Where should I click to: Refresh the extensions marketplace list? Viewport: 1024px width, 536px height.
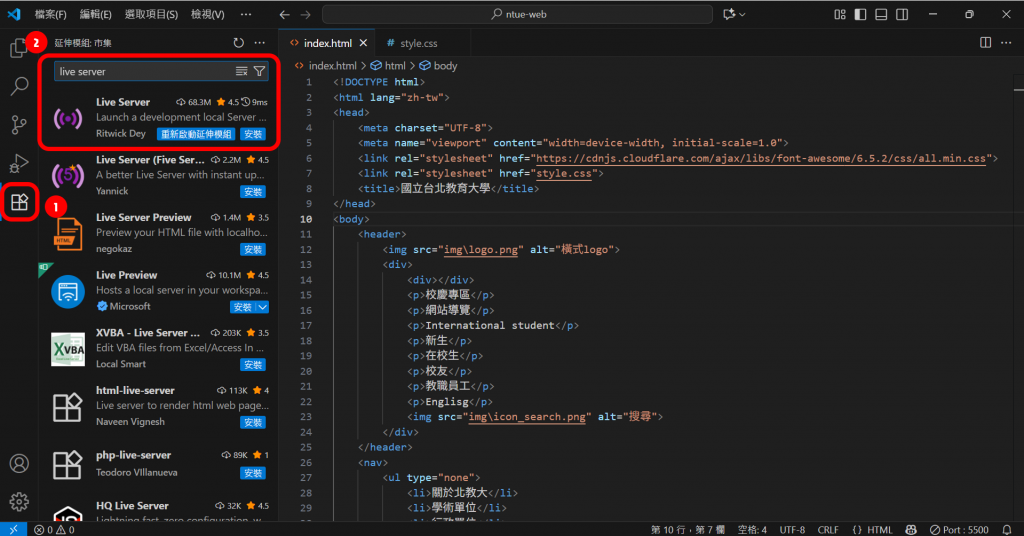coord(238,43)
